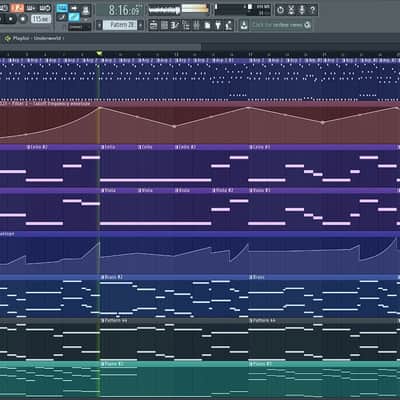Click the oscilloscope waveform display
400x400 pixels.
164,10
